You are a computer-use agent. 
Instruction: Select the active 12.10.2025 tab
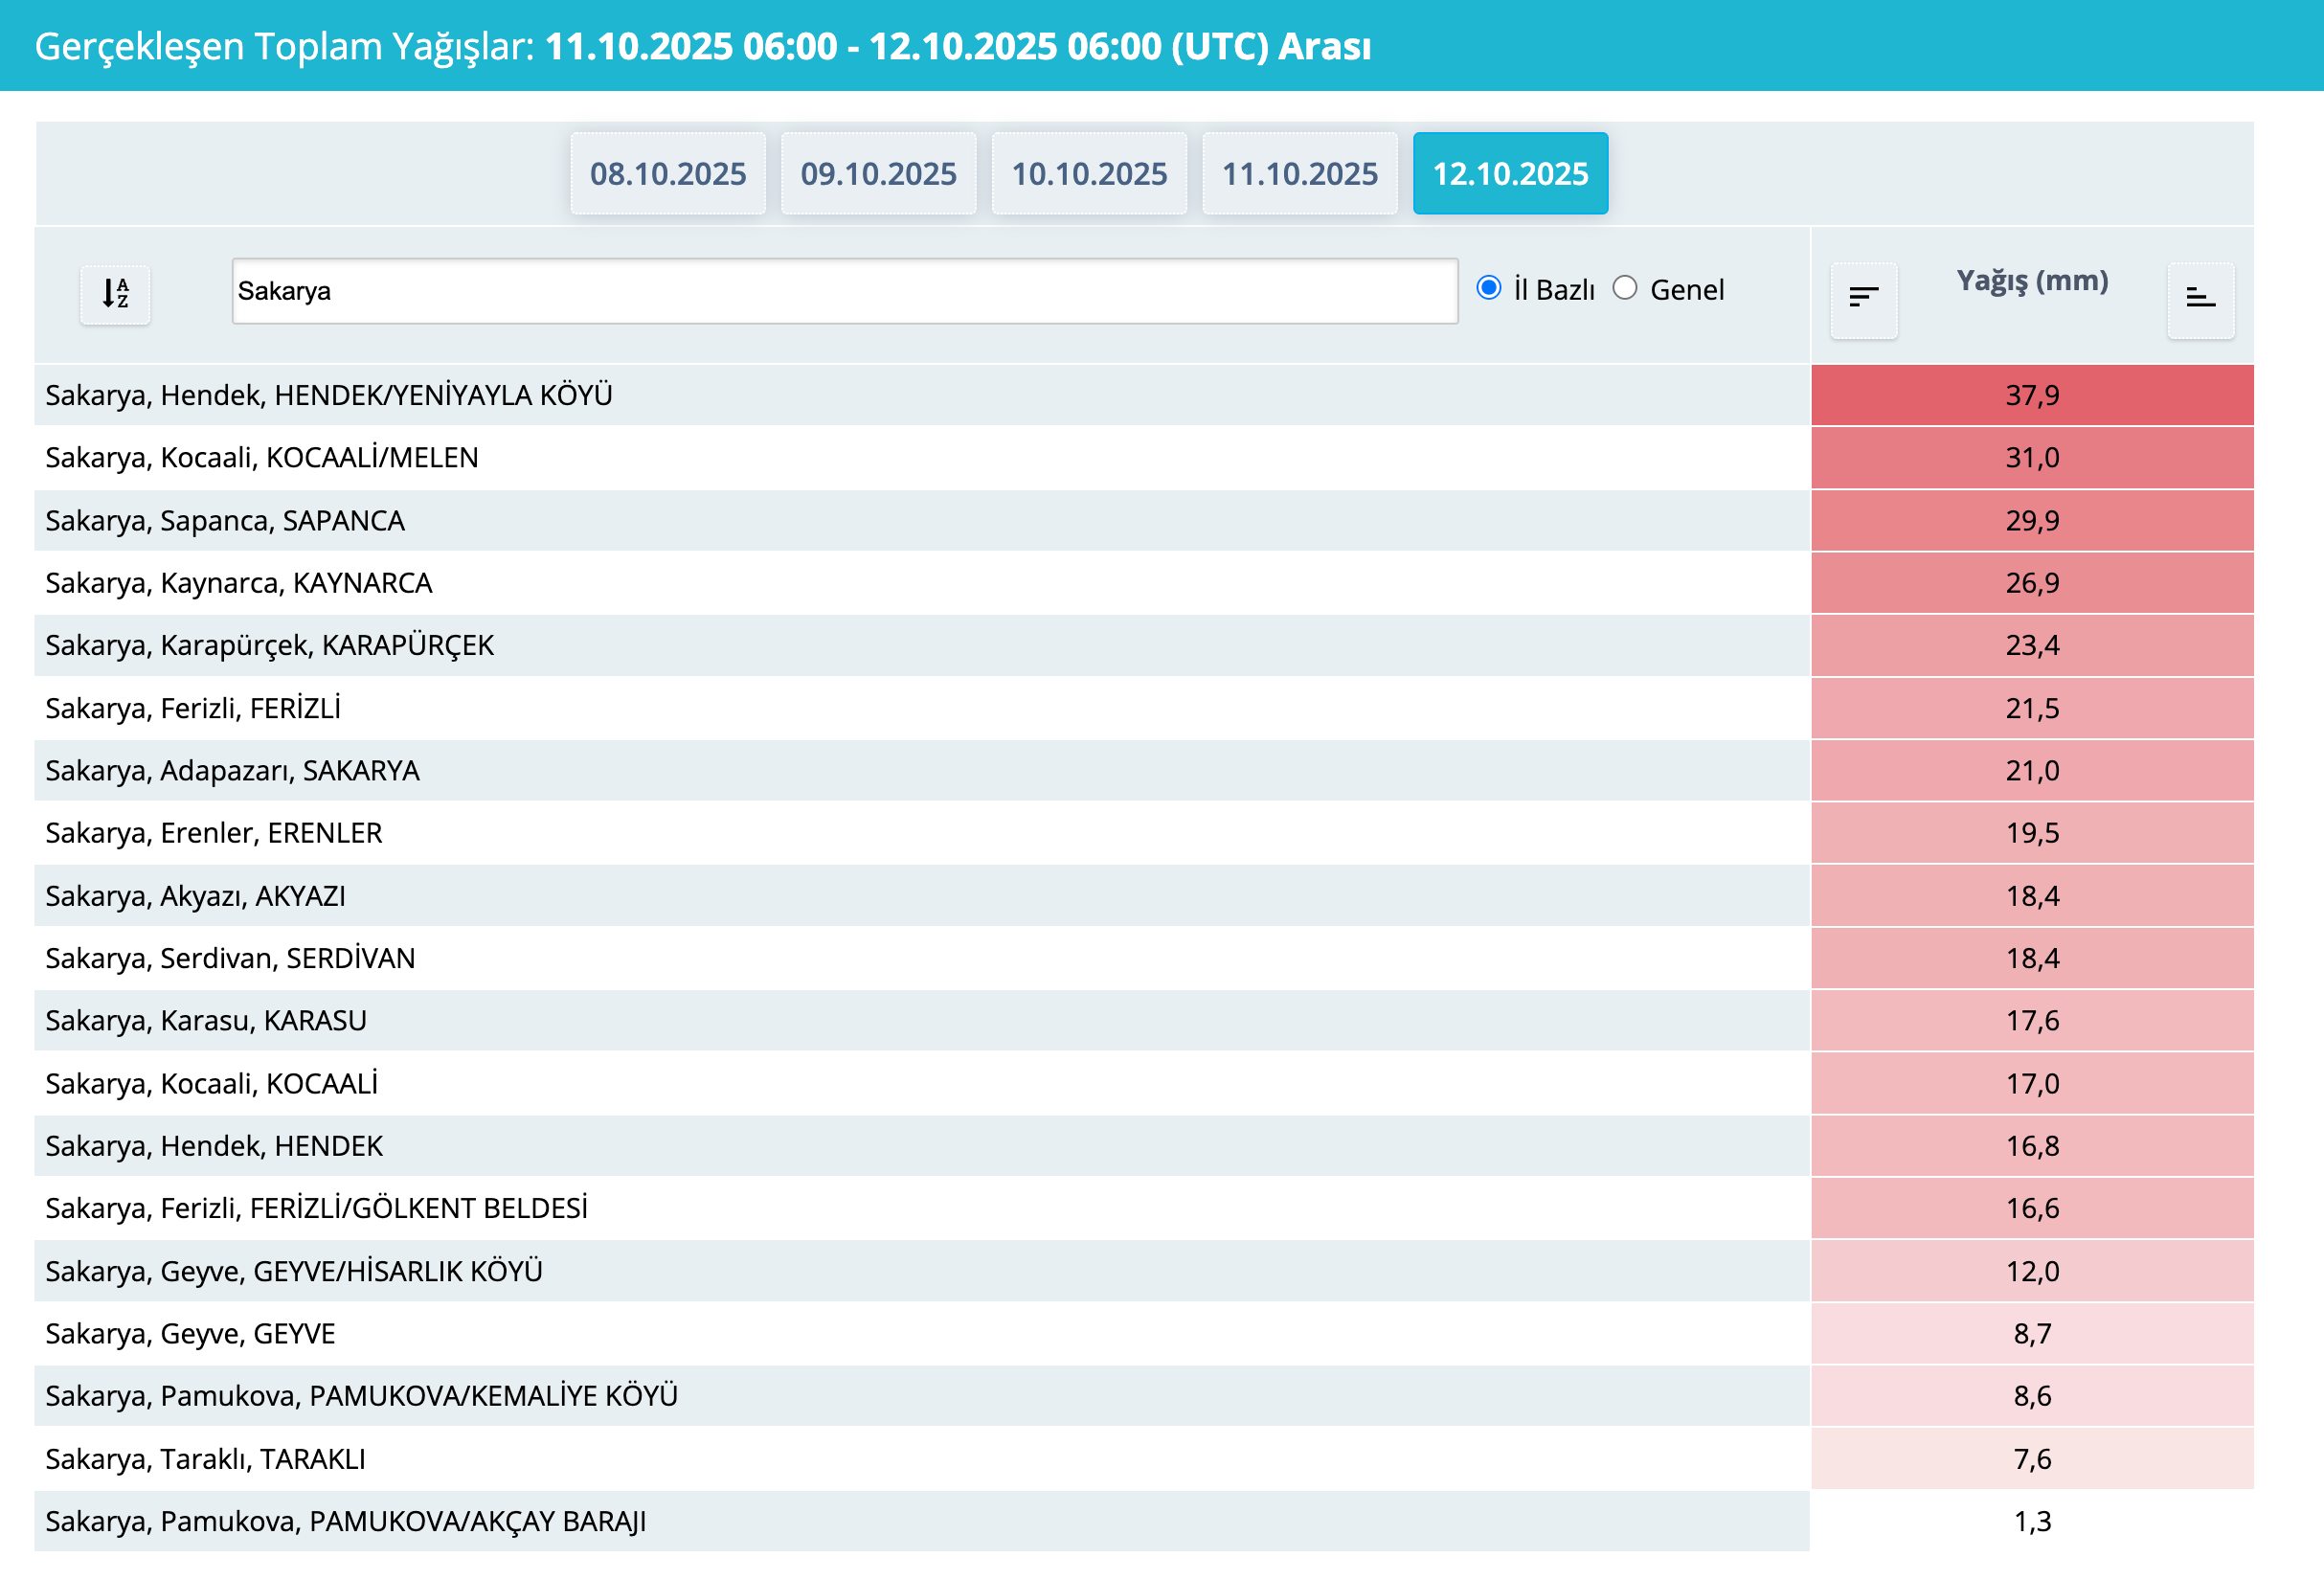1510,173
